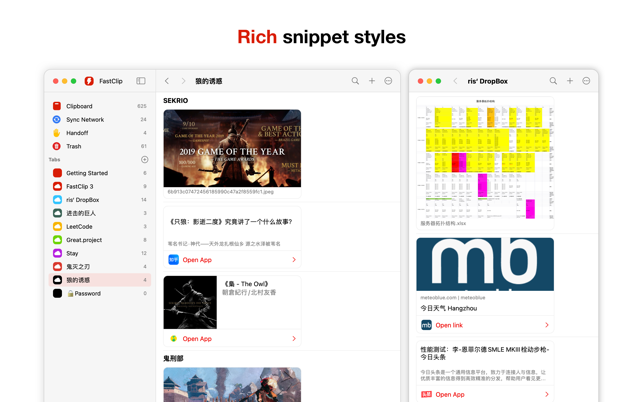Image resolution: width=643 pixels, height=402 pixels.
Task: Go back in main window toolbar
Action: 167,81
